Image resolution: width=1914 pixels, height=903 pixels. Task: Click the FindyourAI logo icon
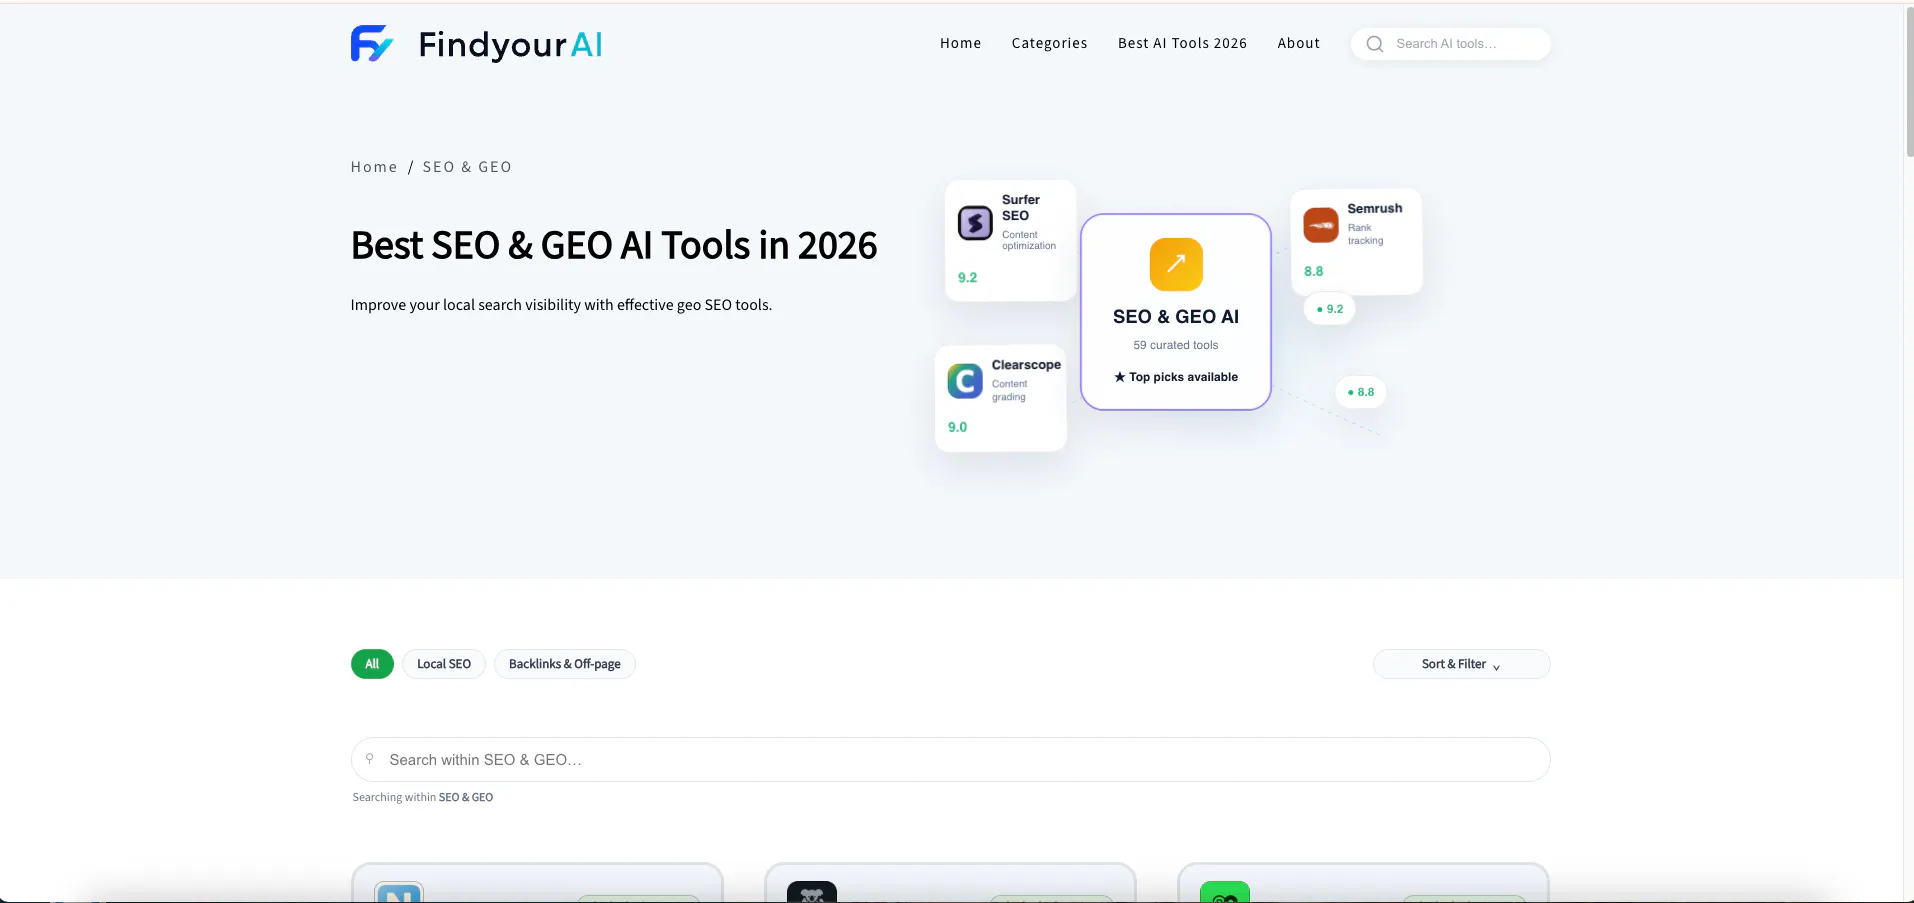point(372,44)
